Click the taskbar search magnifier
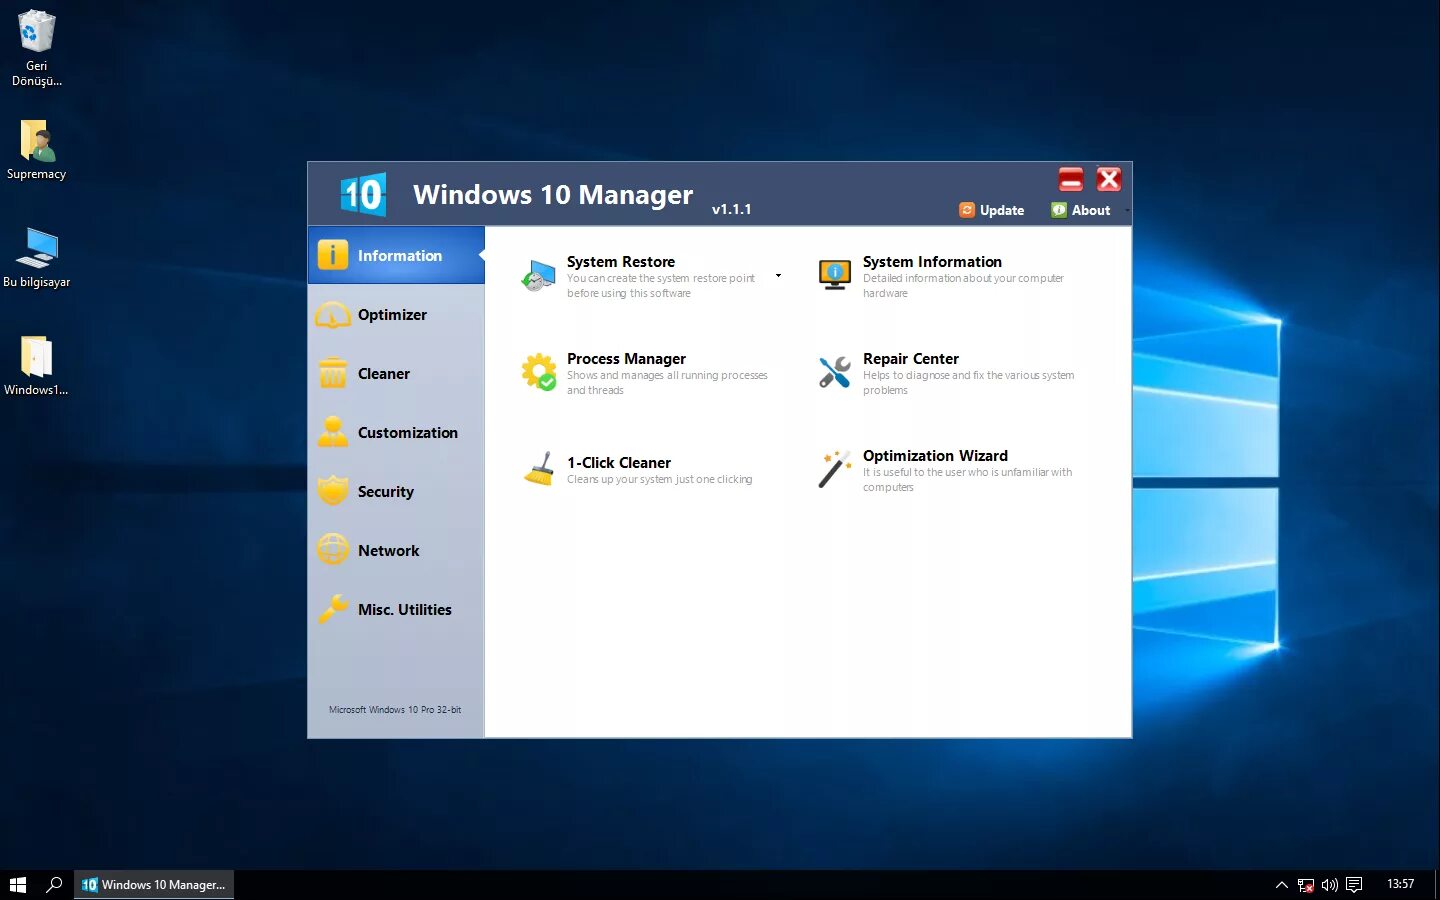 pyautogui.click(x=54, y=885)
